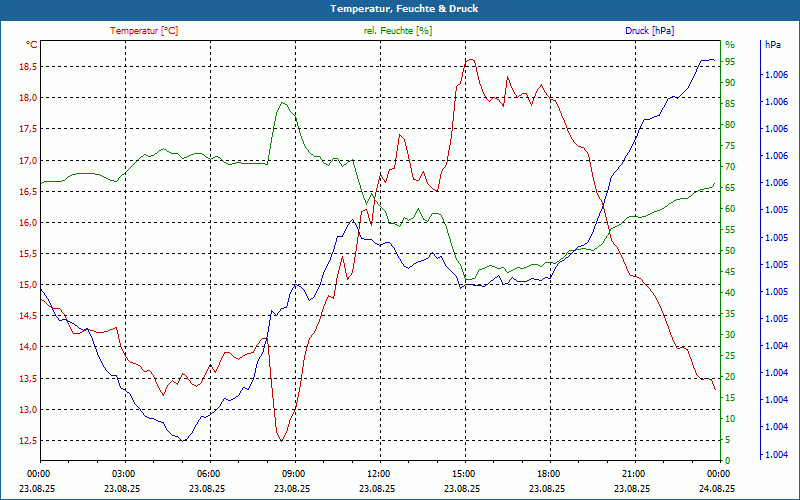
Task: Select the red "Temperatur [°C]" legend label
Action: [x=144, y=31]
